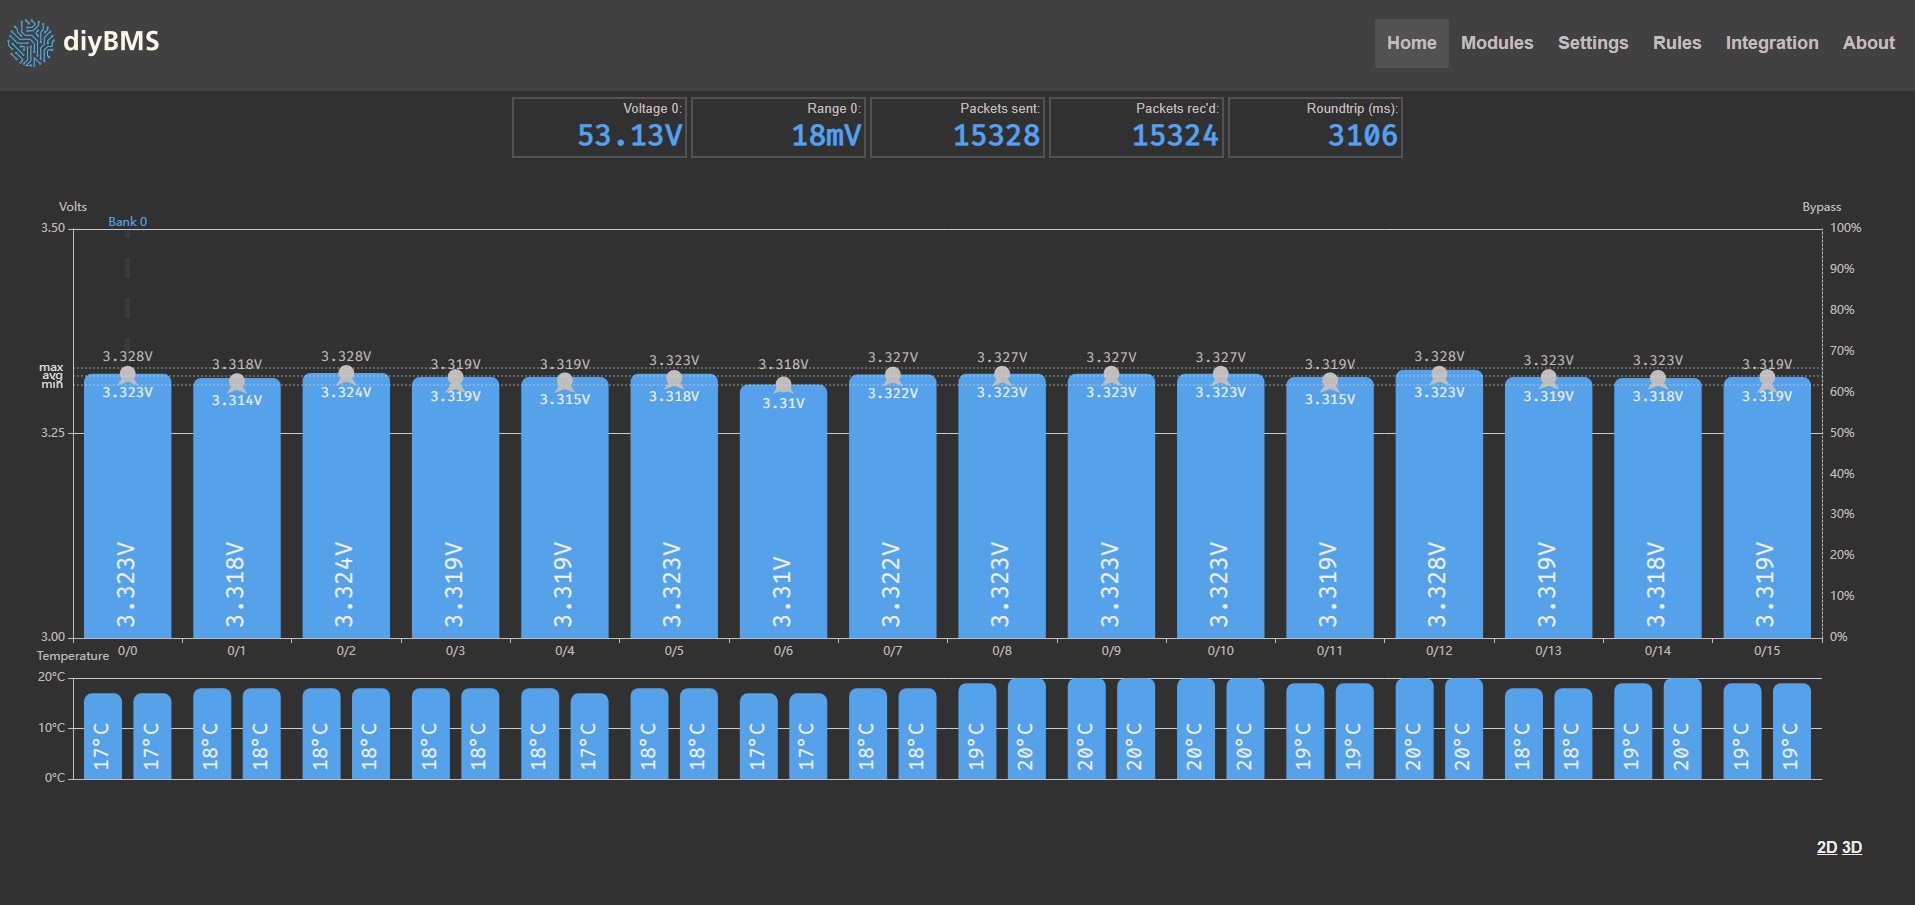Click the 0/14 axis label
Viewport: 1915px width, 905px height.
point(1657,651)
